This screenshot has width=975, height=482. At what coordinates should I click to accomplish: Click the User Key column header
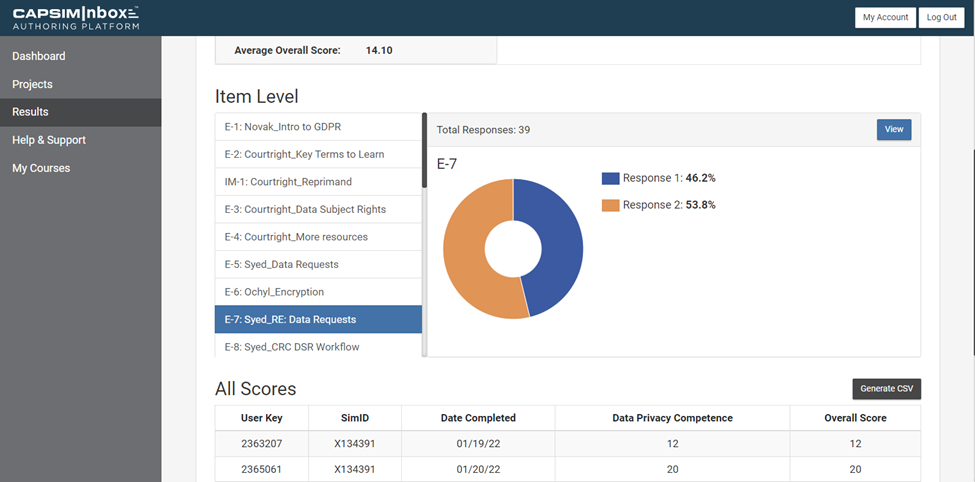(262, 418)
